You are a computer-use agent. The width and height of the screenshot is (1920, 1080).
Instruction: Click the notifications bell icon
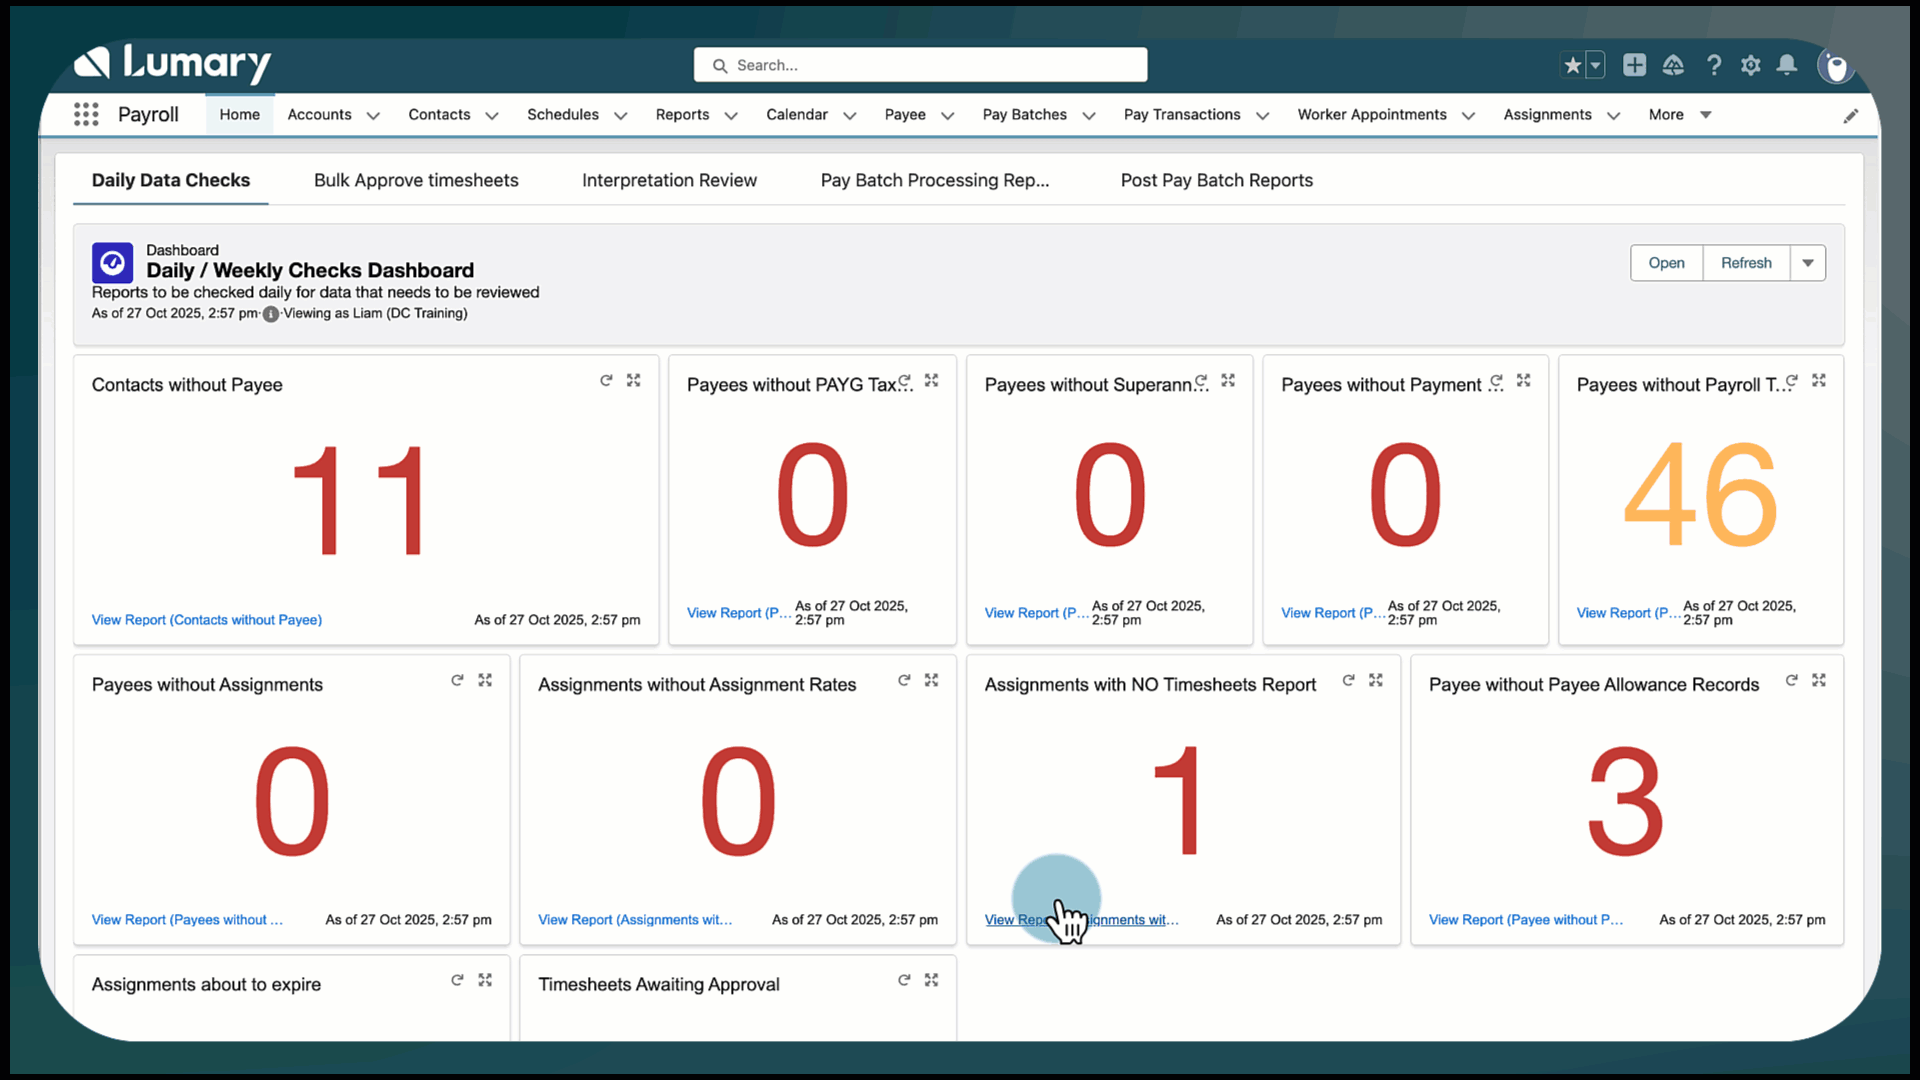[1787, 65]
